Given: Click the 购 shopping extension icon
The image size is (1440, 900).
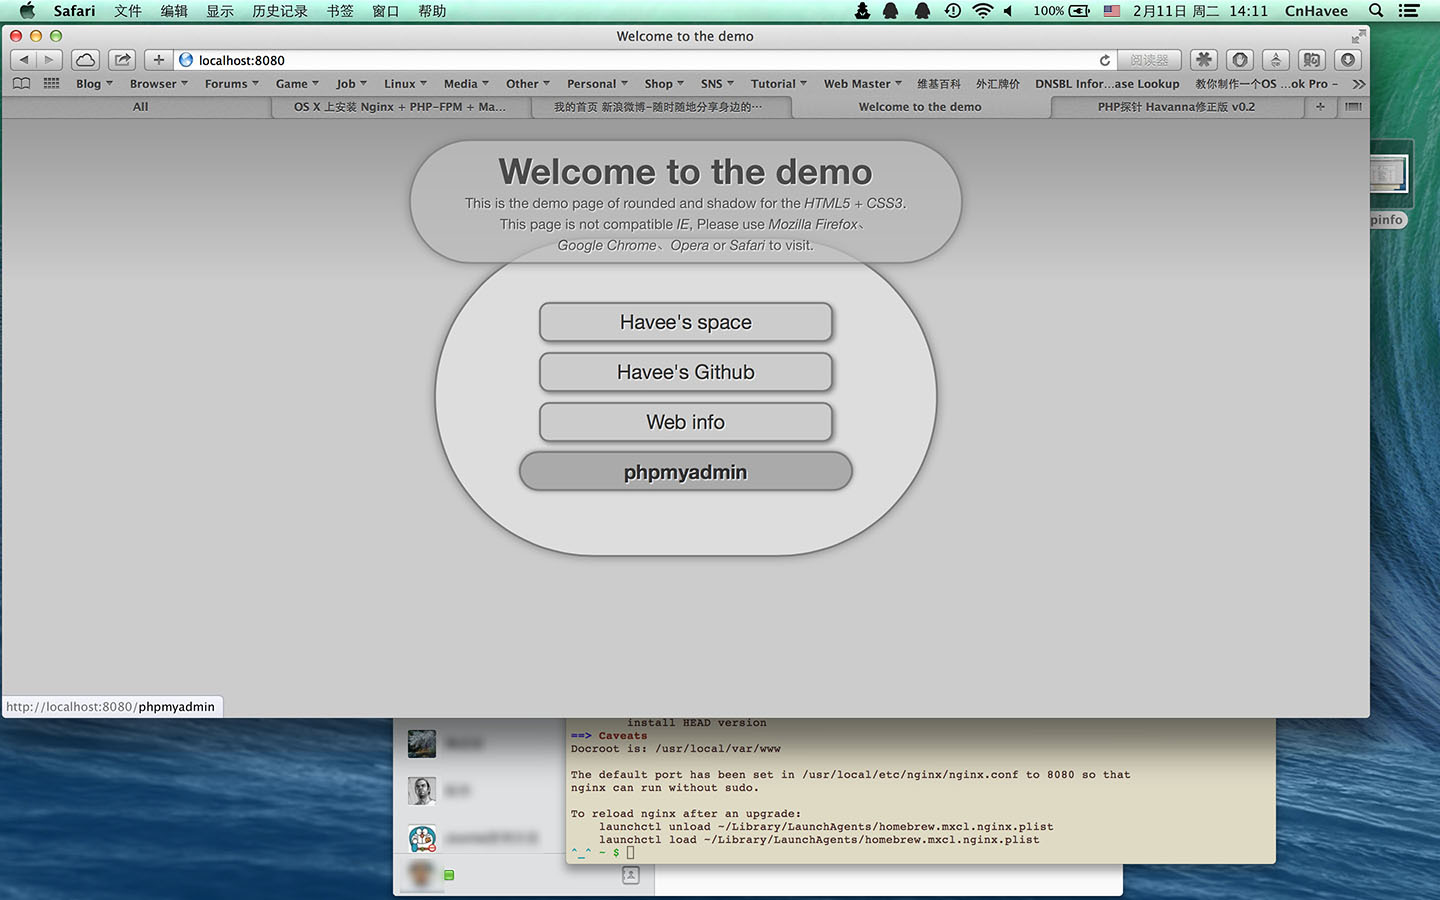Looking at the screenshot, I should [x=1312, y=60].
